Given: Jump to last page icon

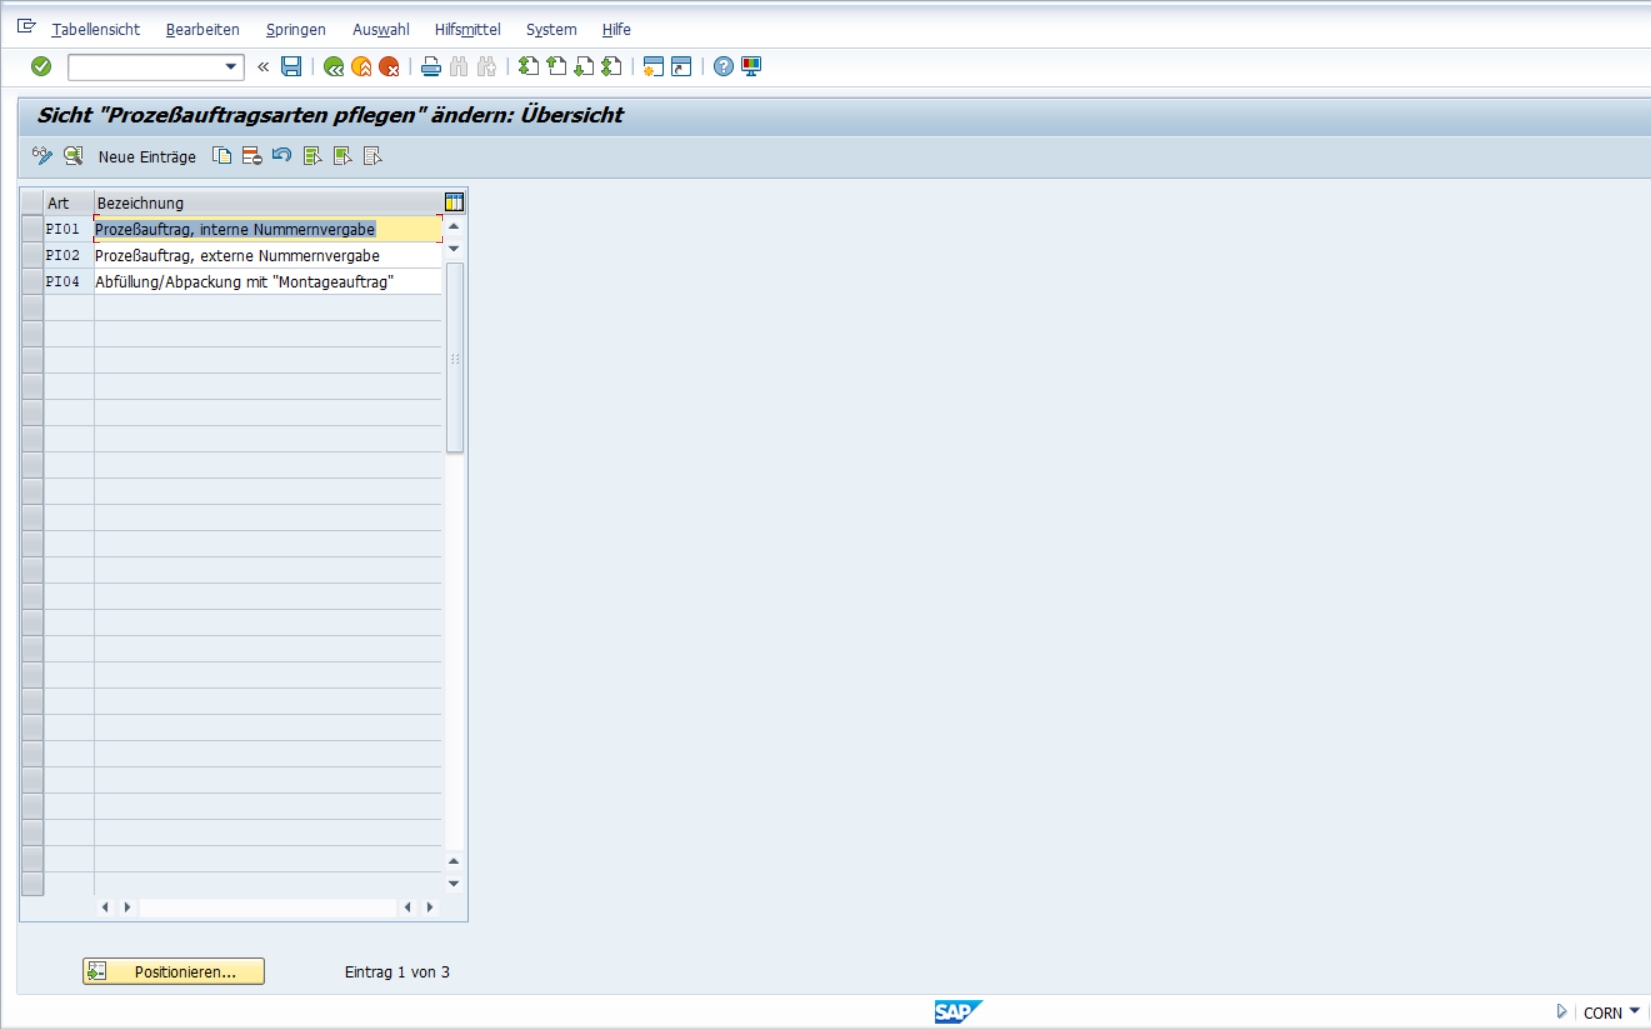Looking at the screenshot, I should tap(612, 66).
